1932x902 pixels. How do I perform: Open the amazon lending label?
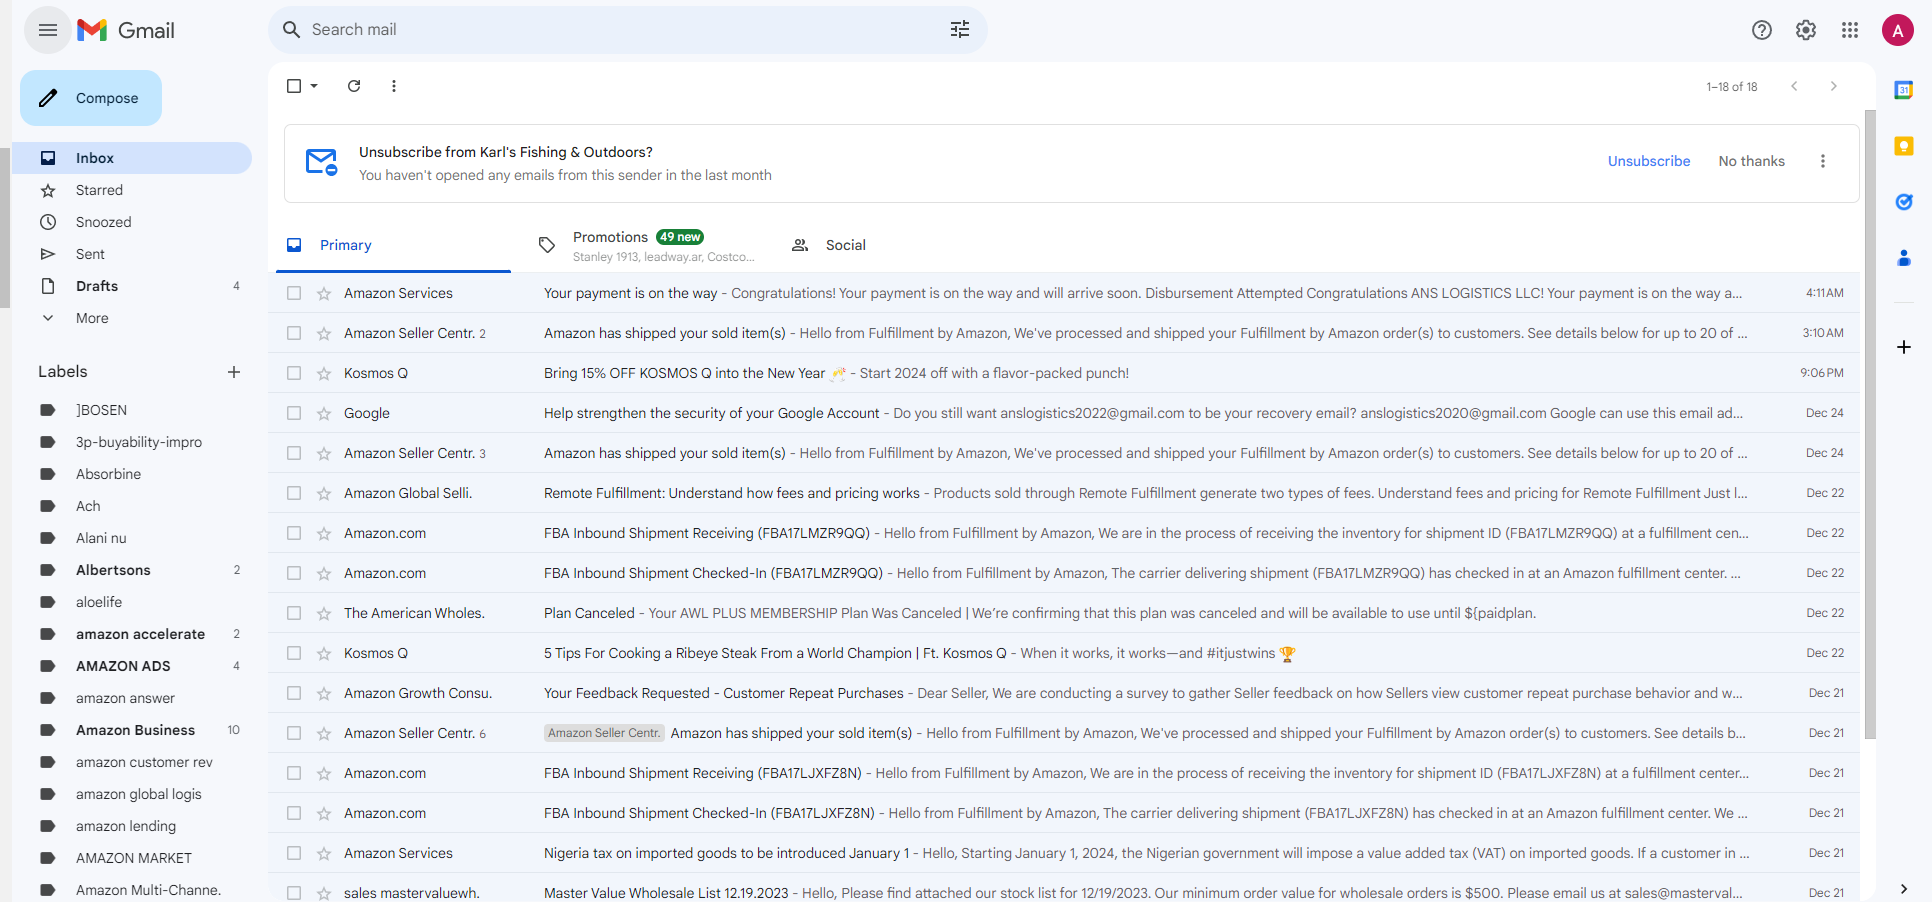[x=130, y=826]
